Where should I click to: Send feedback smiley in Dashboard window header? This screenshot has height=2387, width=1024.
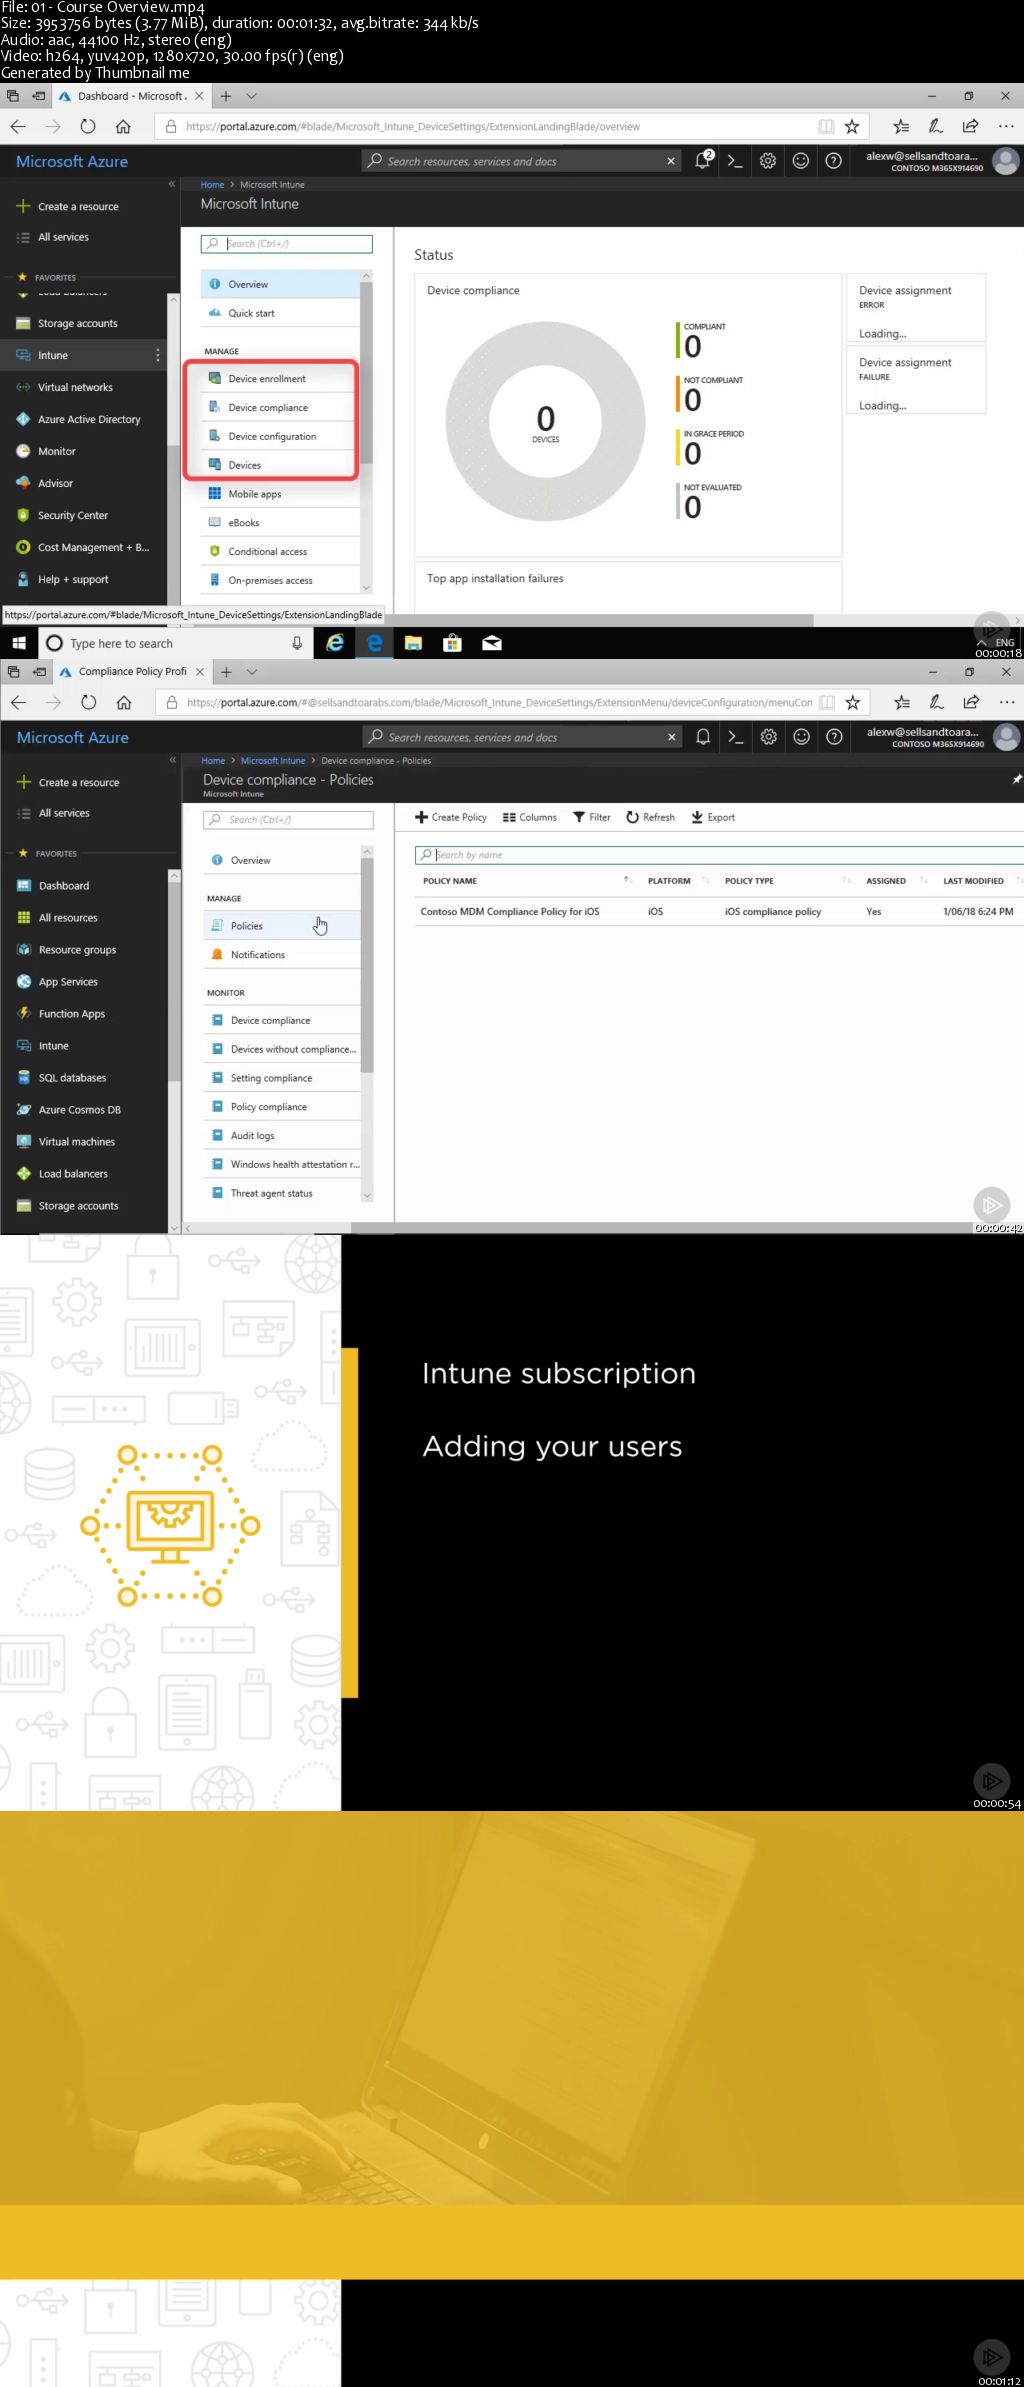click(x=801, y=161)
